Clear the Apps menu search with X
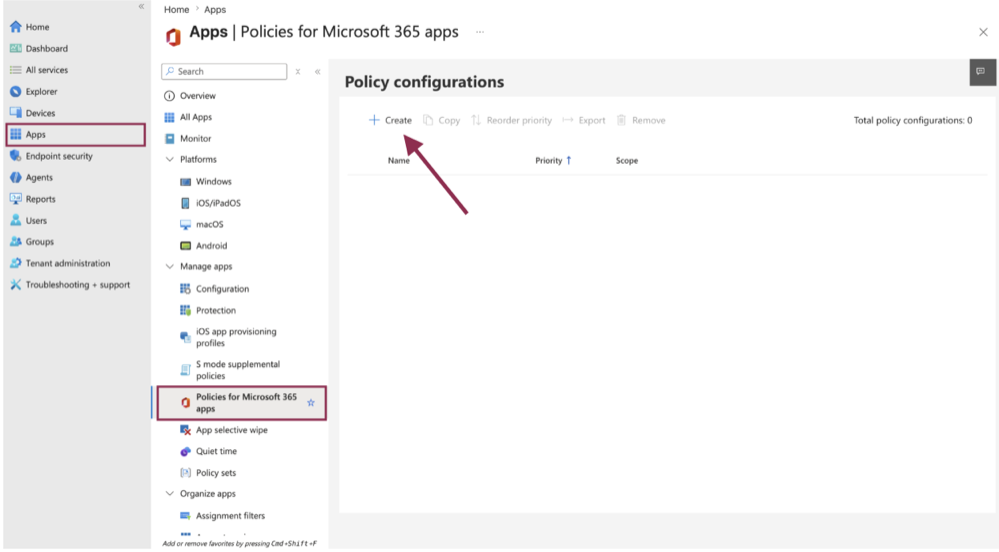The image size is (999, 552). (x=298, y=72)
